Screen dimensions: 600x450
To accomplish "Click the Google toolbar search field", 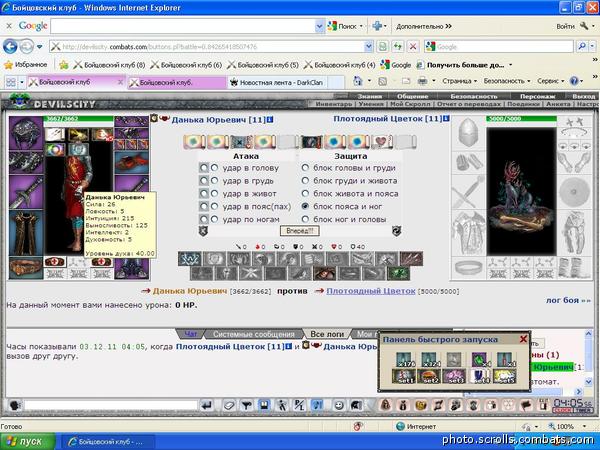I will [183, 26].
